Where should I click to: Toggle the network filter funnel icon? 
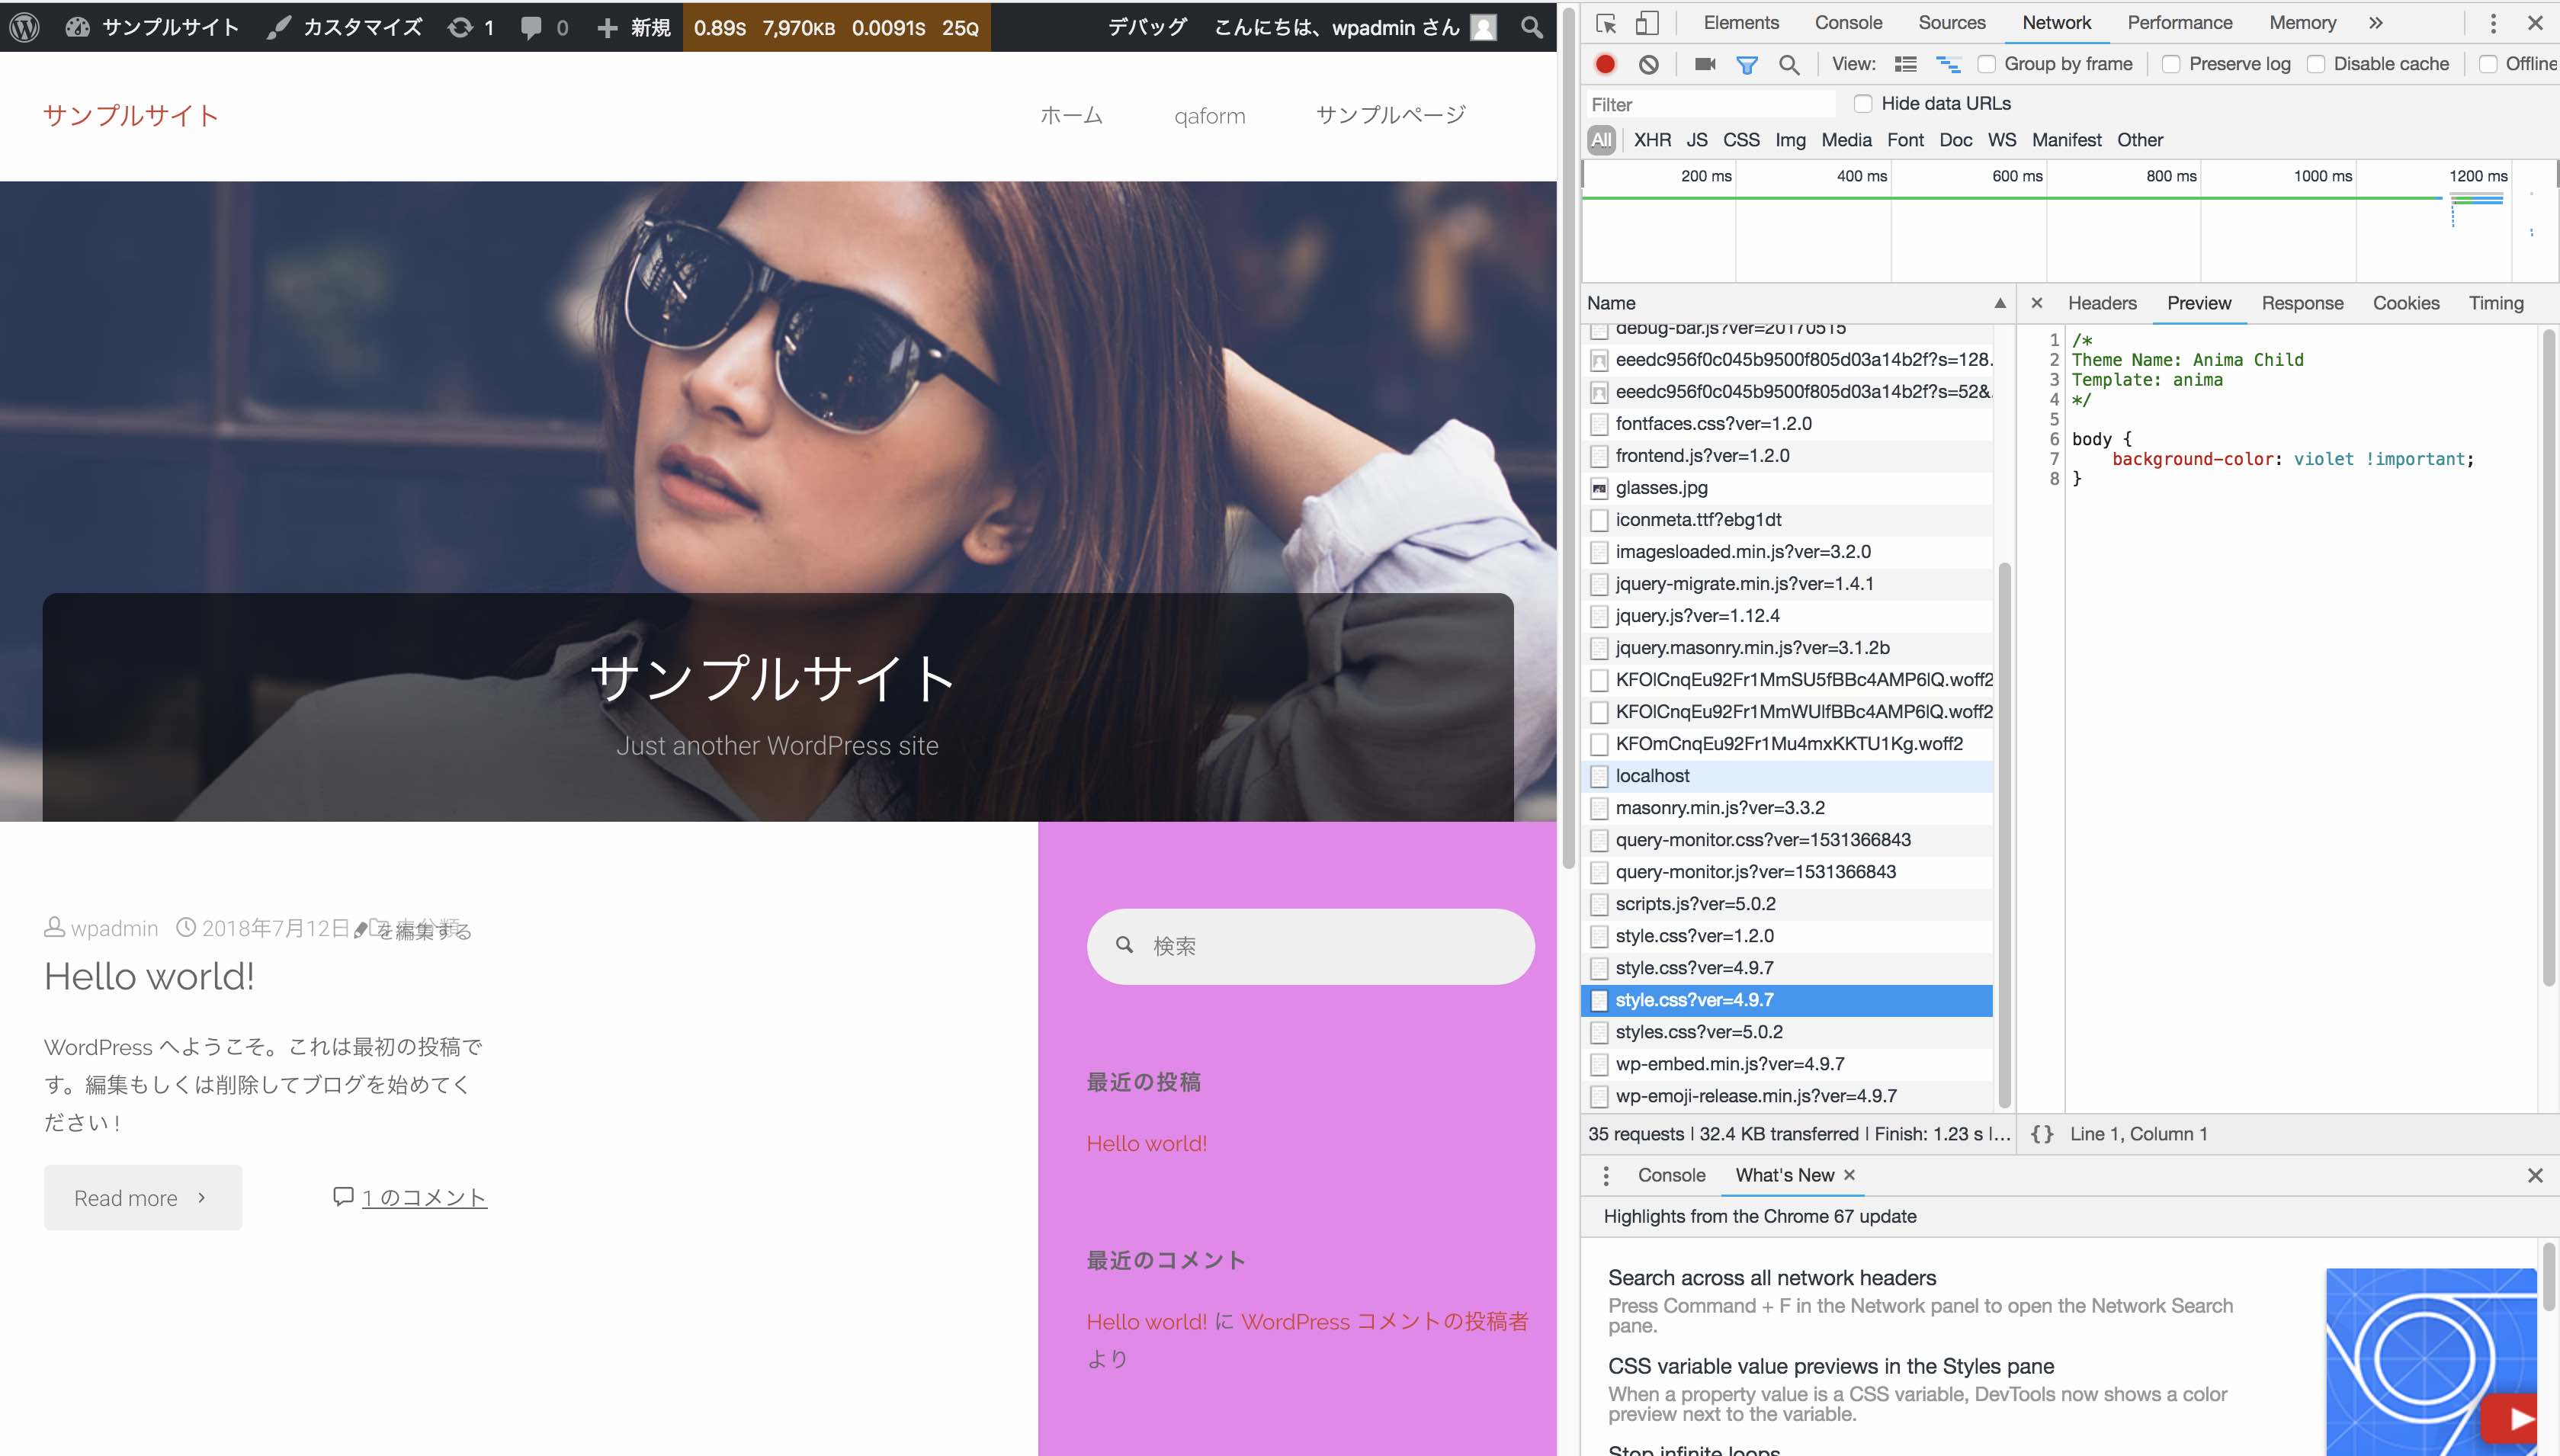pyautogui.click(x=1747, y=65)
